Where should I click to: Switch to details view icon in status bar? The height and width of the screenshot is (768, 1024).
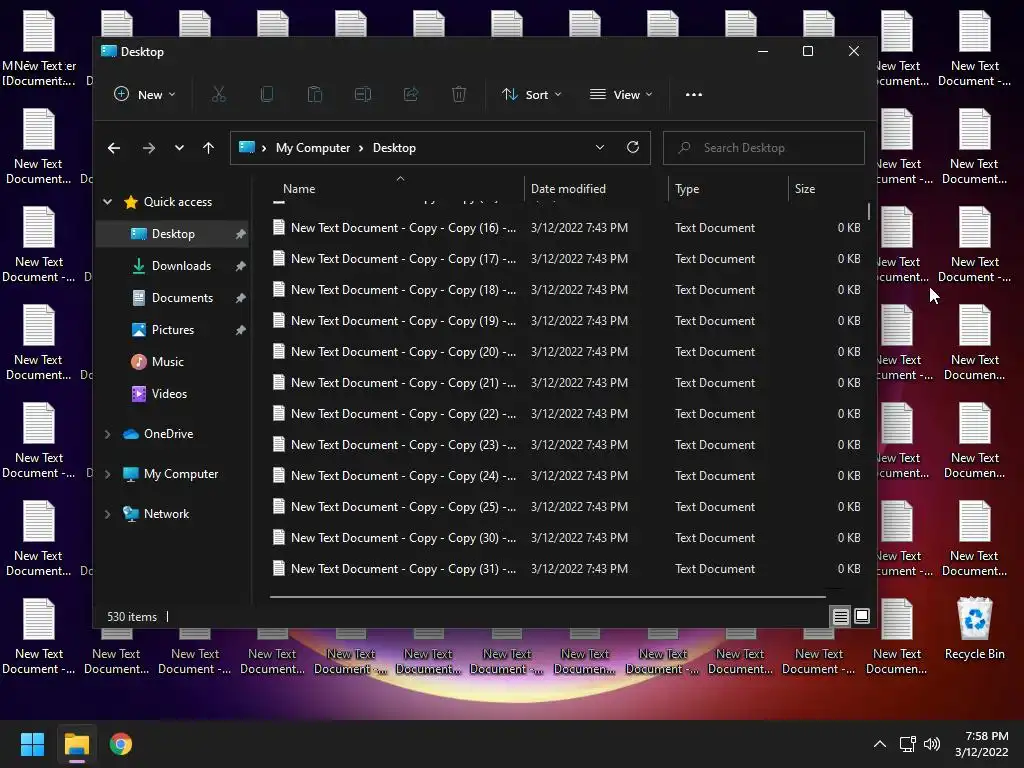pos(840,616)
